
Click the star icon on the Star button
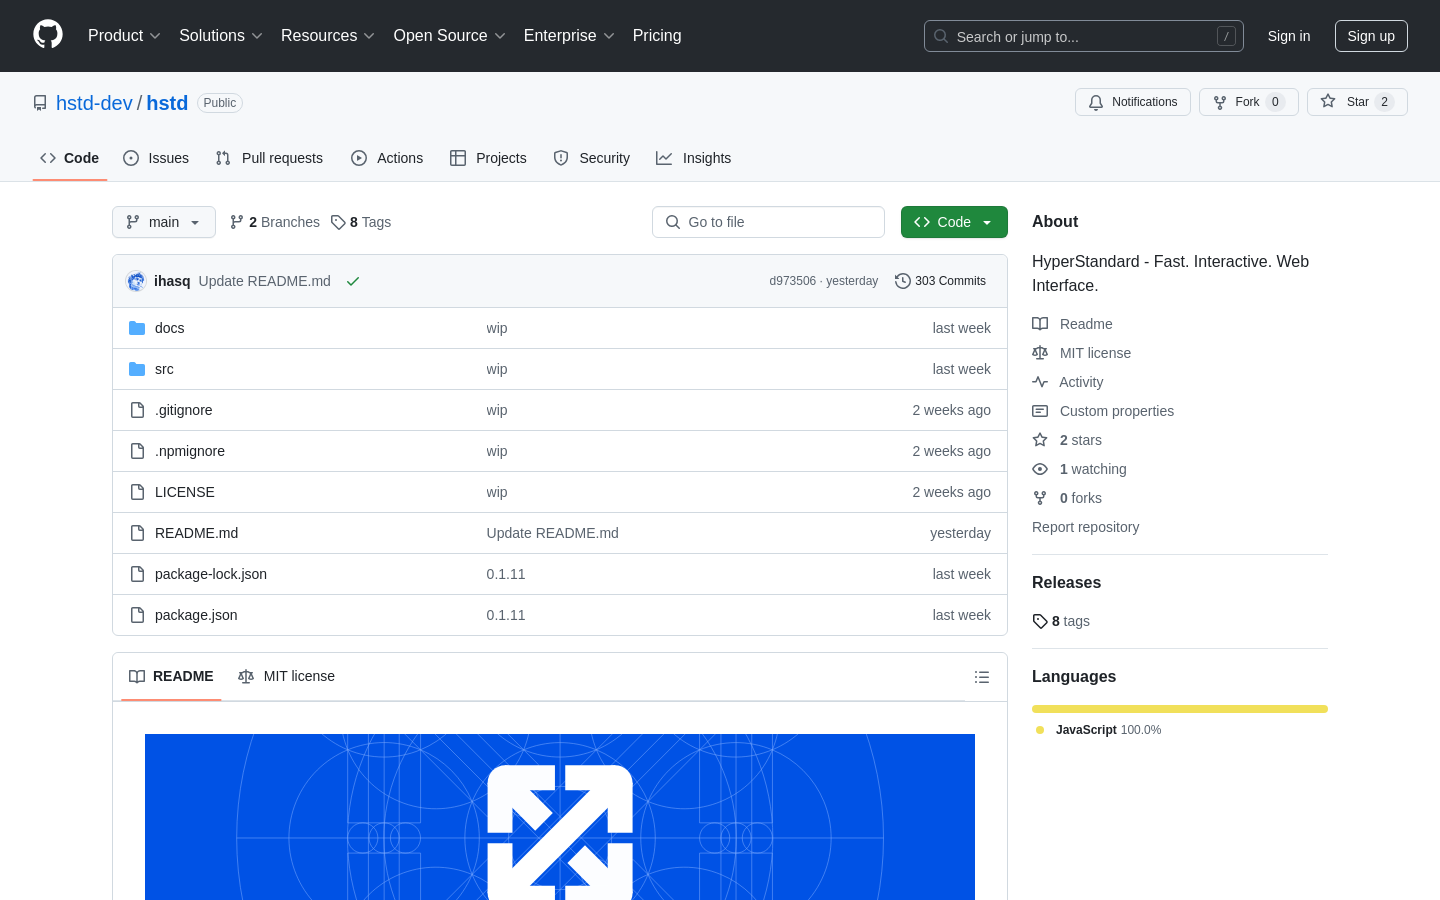[x=1328, y=101]
